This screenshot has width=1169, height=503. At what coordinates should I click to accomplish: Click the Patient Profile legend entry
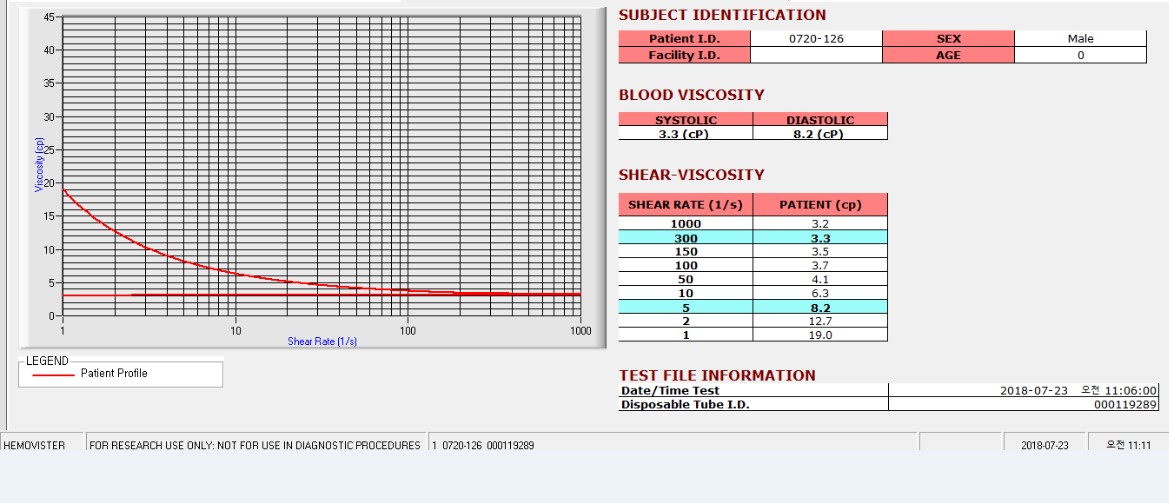click(114, 373)
